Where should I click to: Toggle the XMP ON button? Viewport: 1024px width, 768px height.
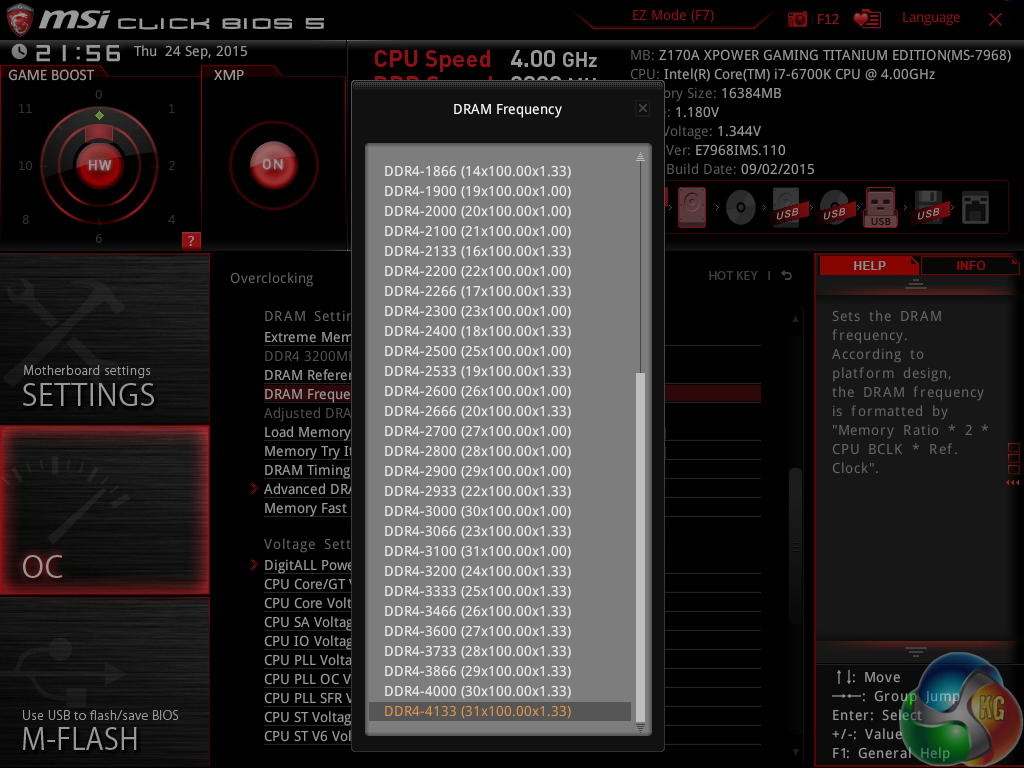pyautogui.click(x=273, y=165)
